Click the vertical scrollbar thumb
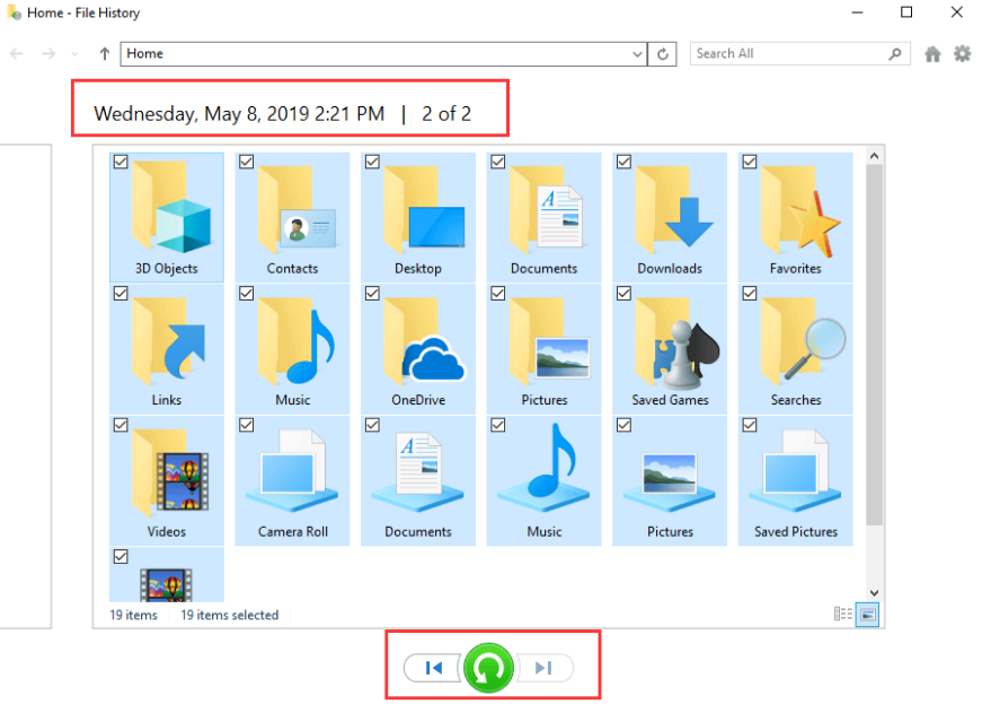982x704 pixels. tap(874, 344)
